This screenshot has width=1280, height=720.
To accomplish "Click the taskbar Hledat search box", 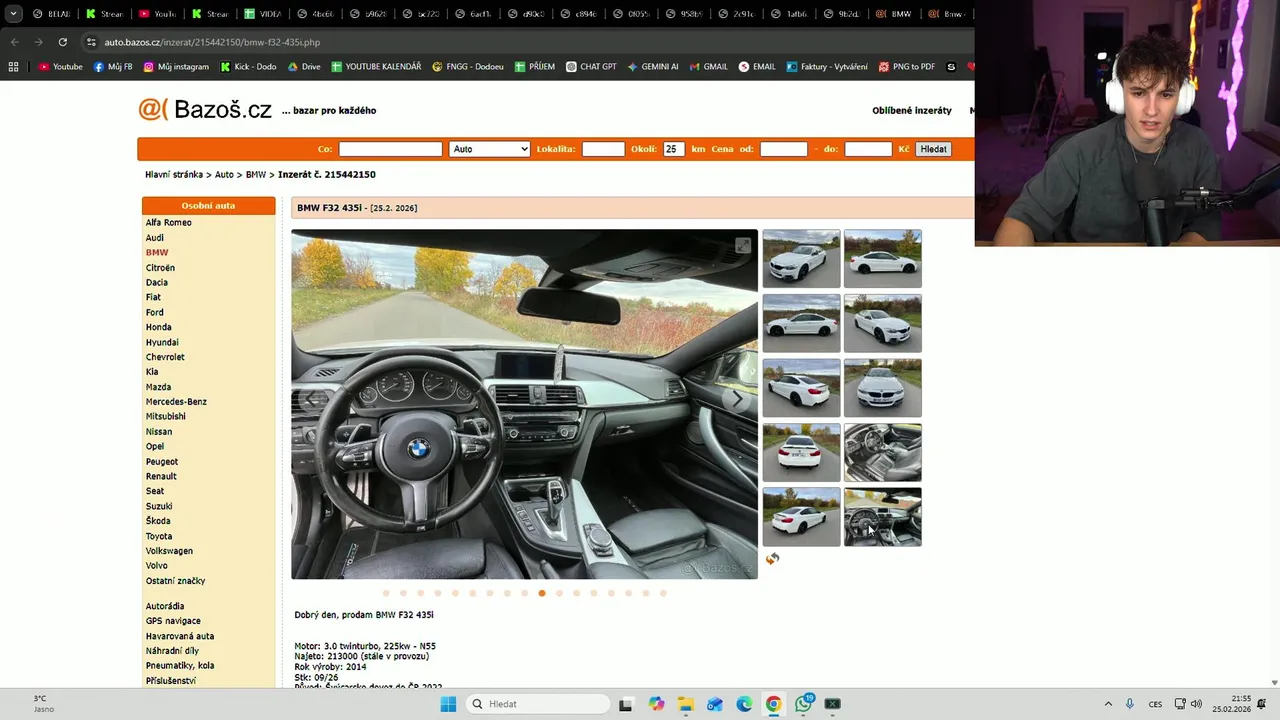I will click(539, 704).
